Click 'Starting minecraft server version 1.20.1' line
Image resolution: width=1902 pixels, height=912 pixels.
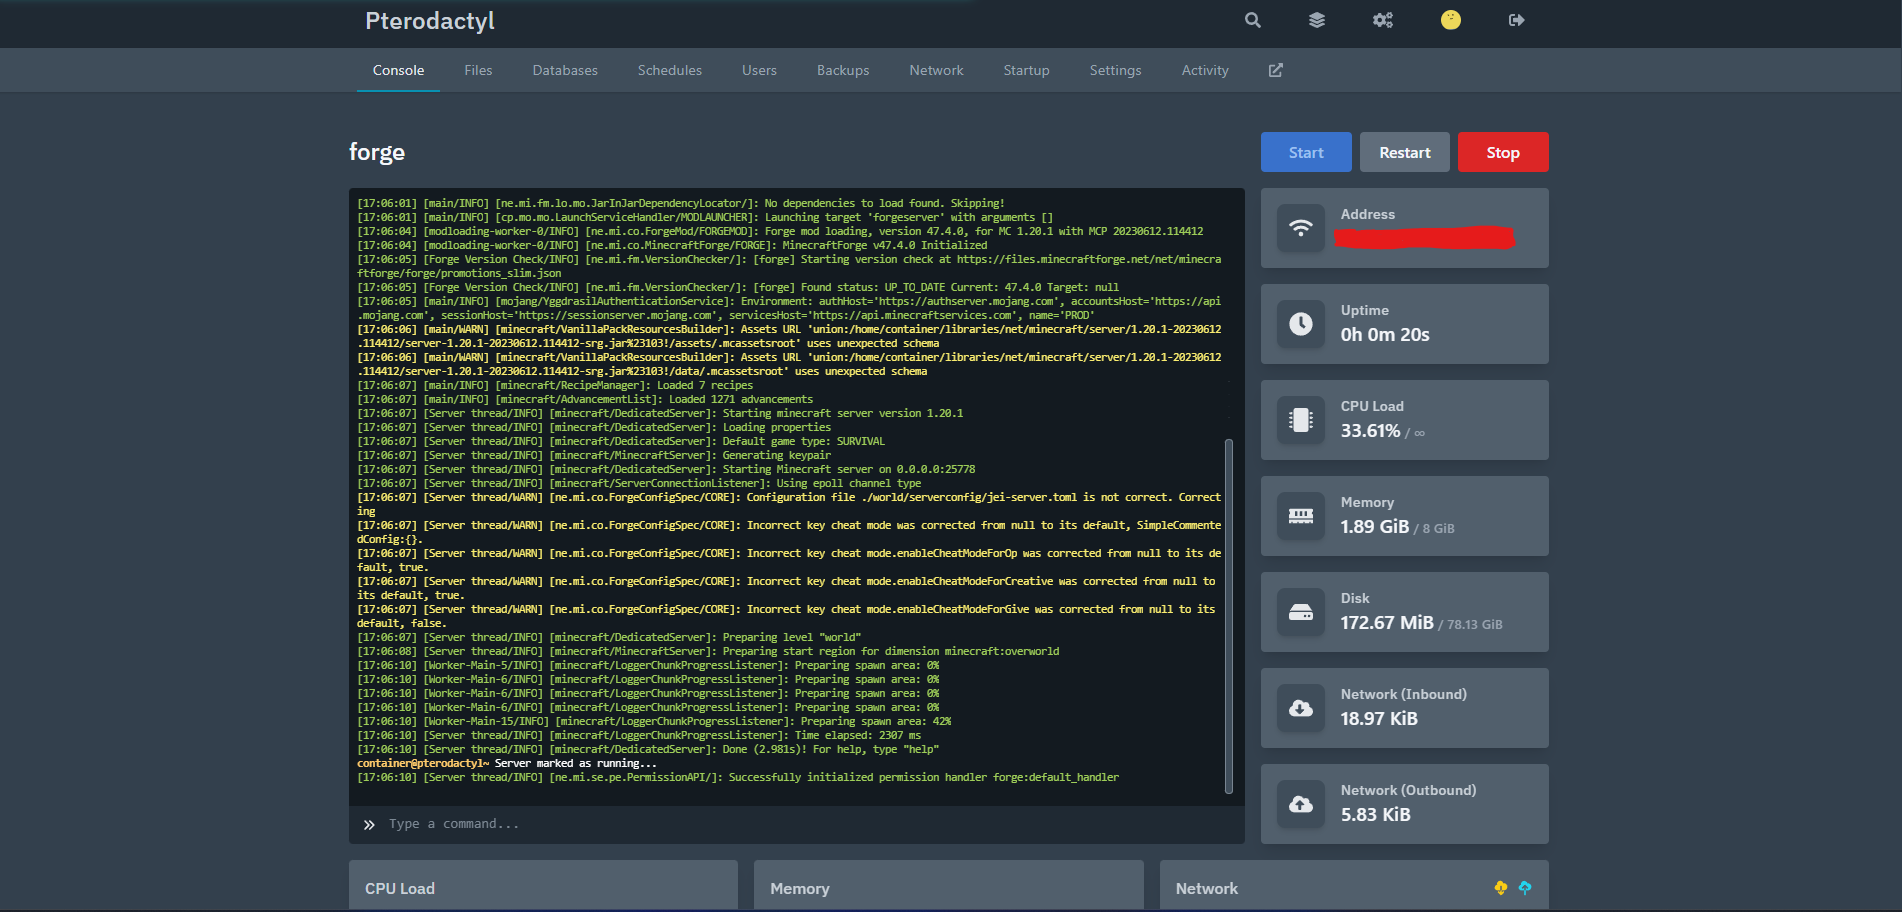[660, 413]
